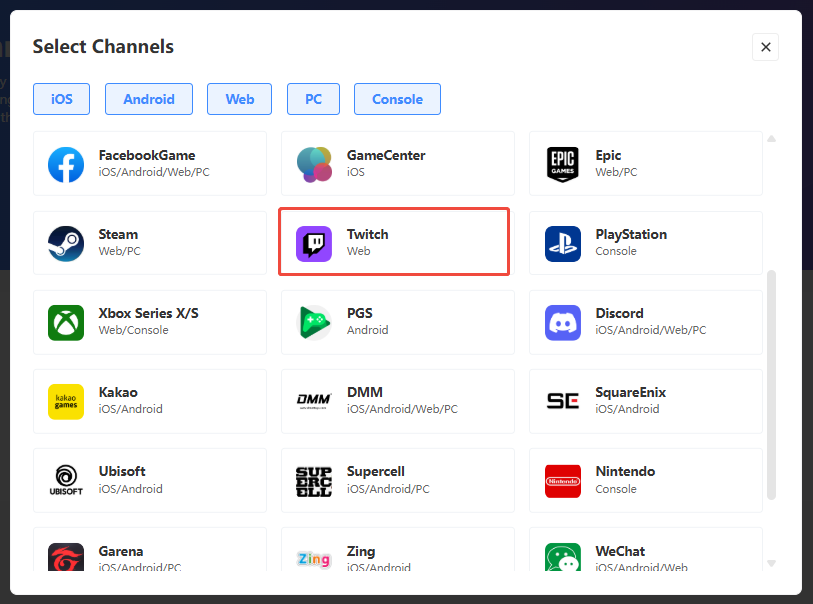Screen dimensions: 813x604
Task: Click the green Xbox logo icon
Action: pyautogui.click(x=66, y=322)
